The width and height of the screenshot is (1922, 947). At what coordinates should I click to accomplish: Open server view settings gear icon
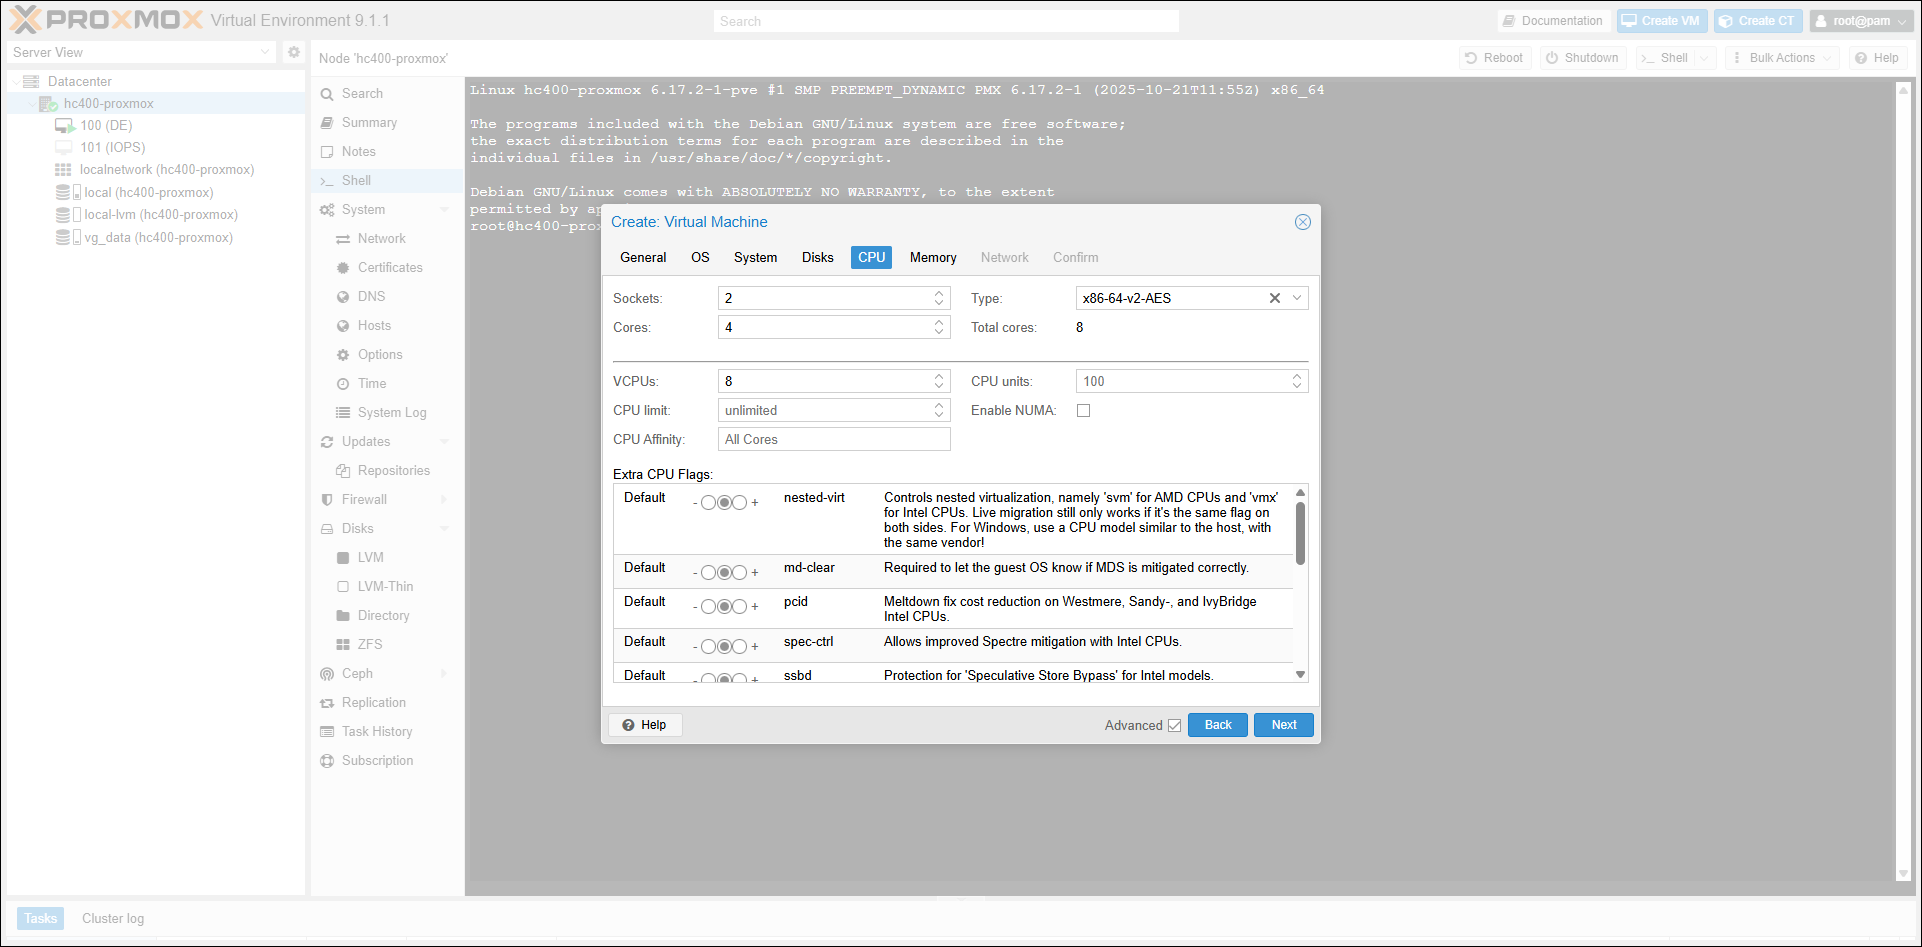[x=294, y=52]
